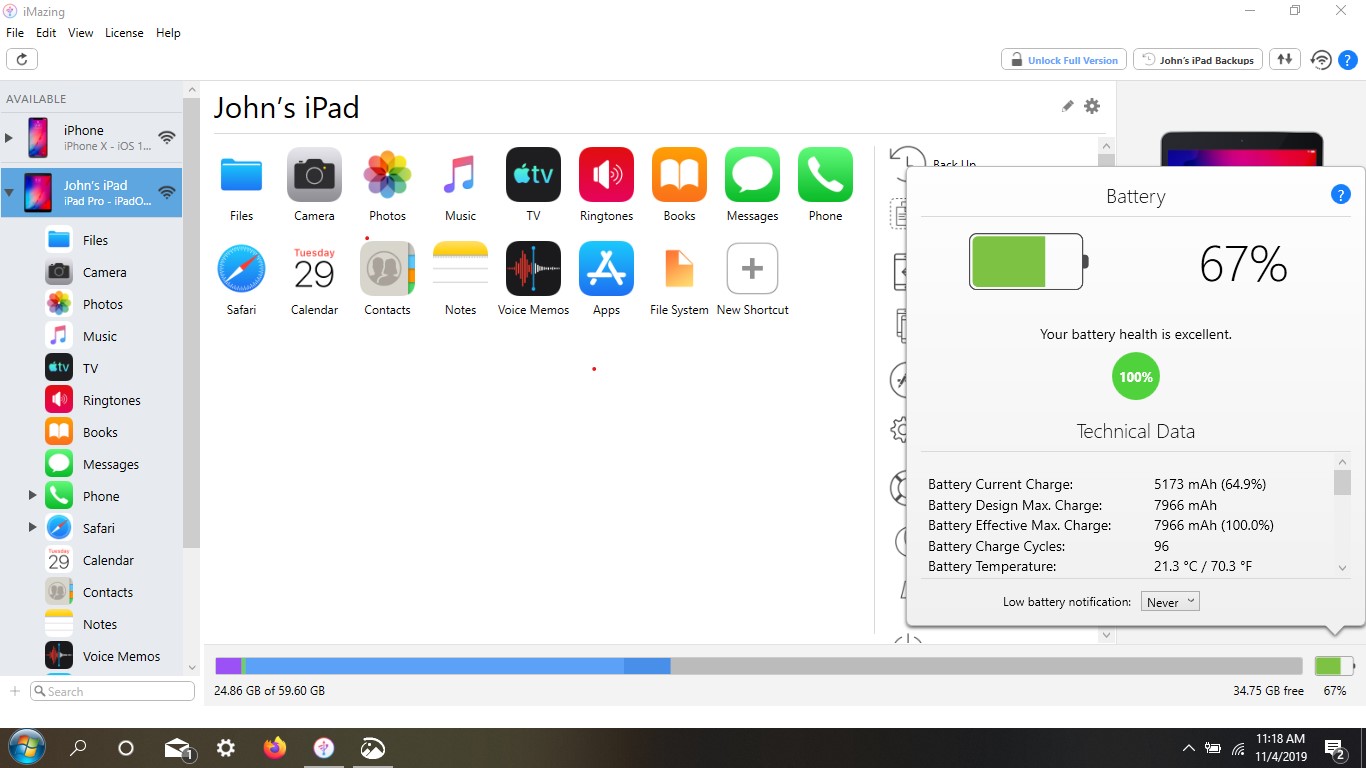This screenshot has width=1366, height=768.
Task: Open the Wi-Fi connection icon in toolbar
Action: point(1321,60)
